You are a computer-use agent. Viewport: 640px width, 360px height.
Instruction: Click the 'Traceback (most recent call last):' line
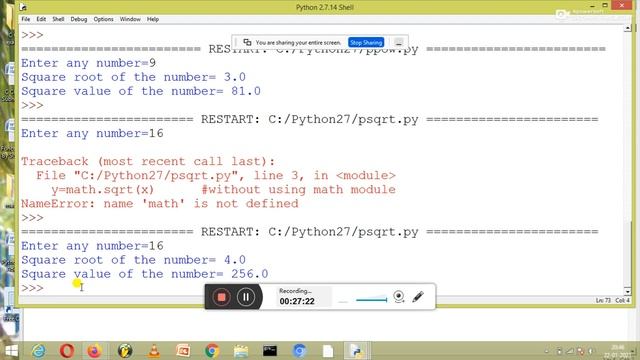click(x=148, y=161)
